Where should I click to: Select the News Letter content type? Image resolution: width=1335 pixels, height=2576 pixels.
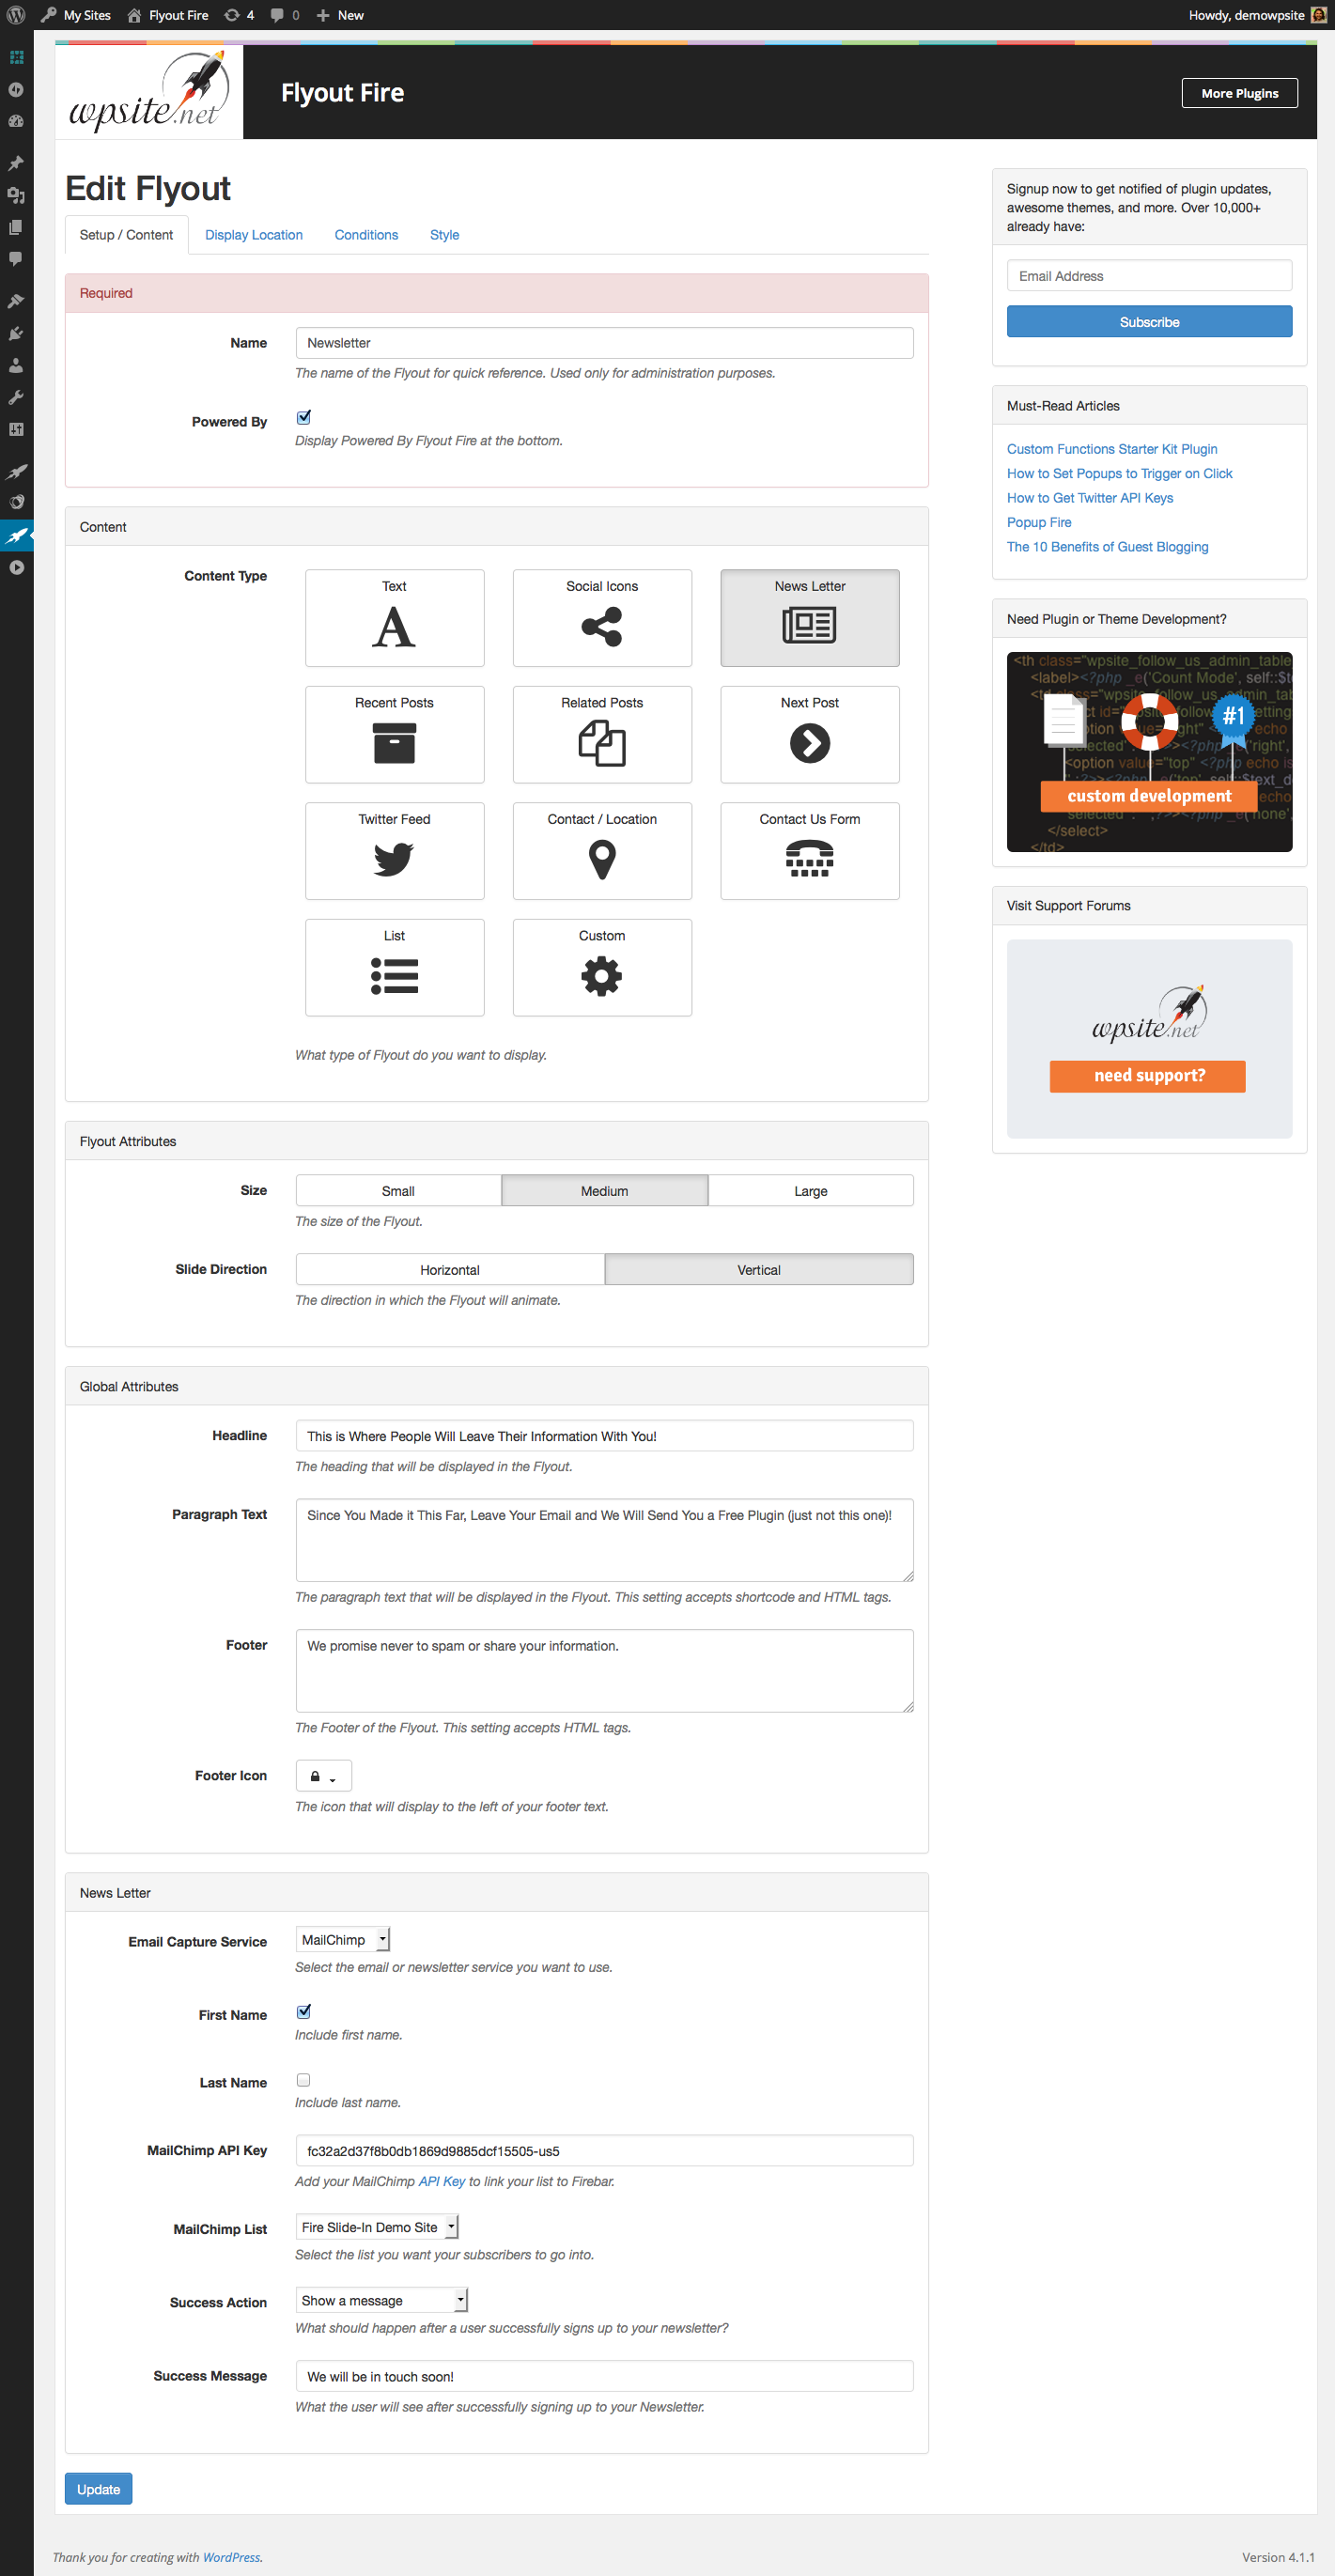coord(810,618)
